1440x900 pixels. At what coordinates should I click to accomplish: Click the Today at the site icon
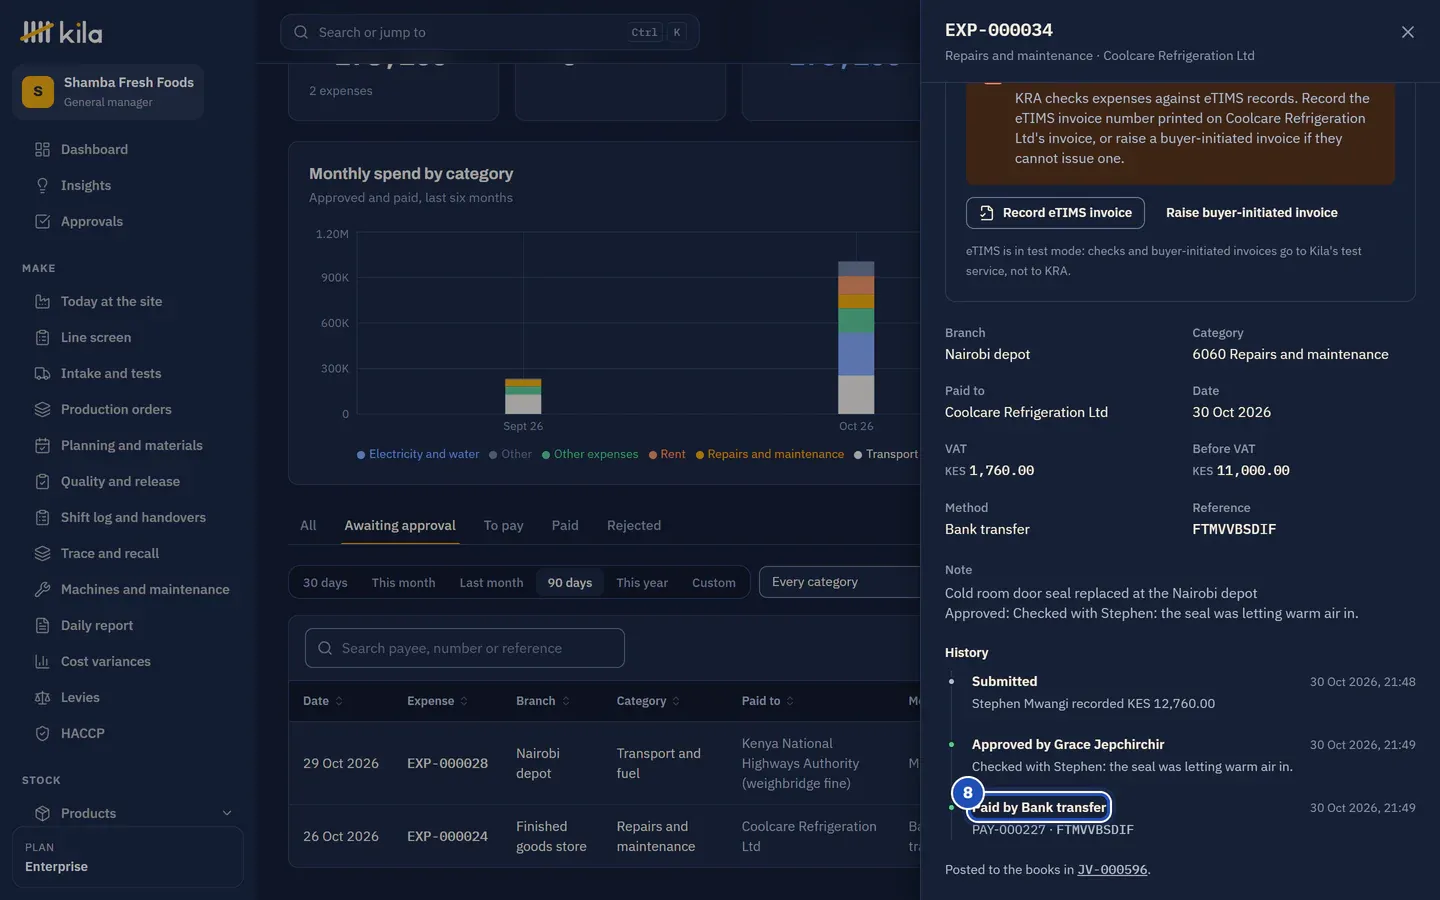[42, 302]
